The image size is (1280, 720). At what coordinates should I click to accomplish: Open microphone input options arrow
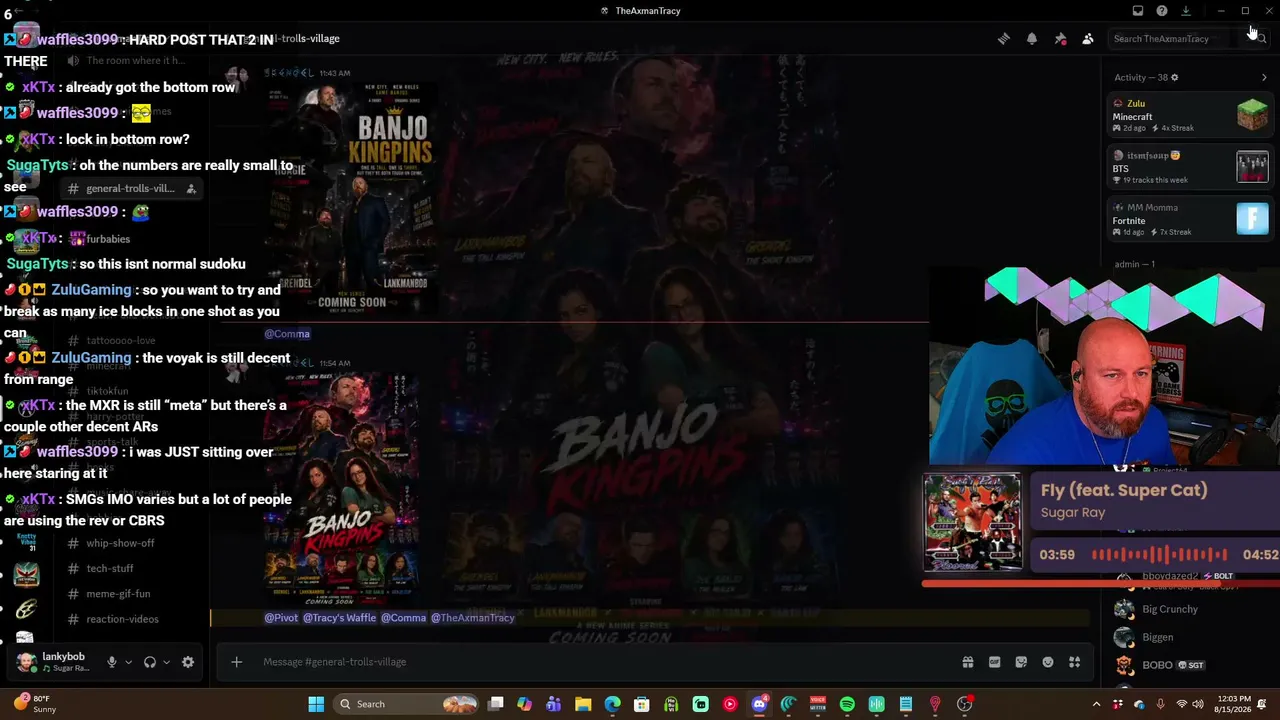[128, 662]
